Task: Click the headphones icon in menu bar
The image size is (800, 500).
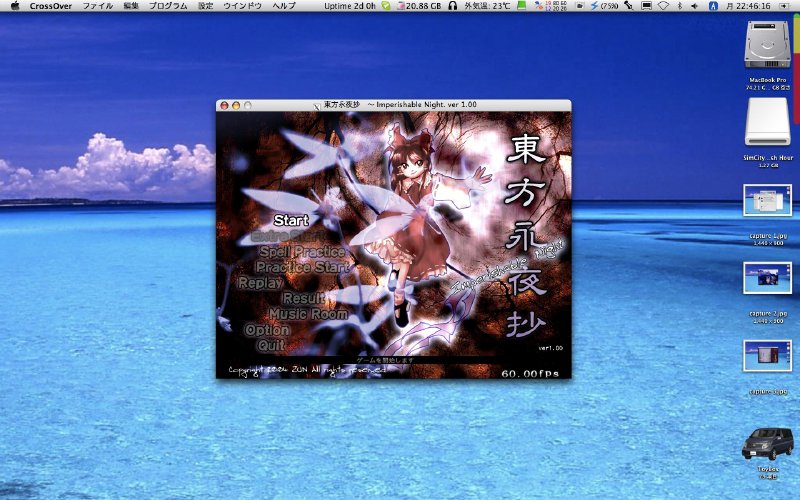Action: pos(452,6)
